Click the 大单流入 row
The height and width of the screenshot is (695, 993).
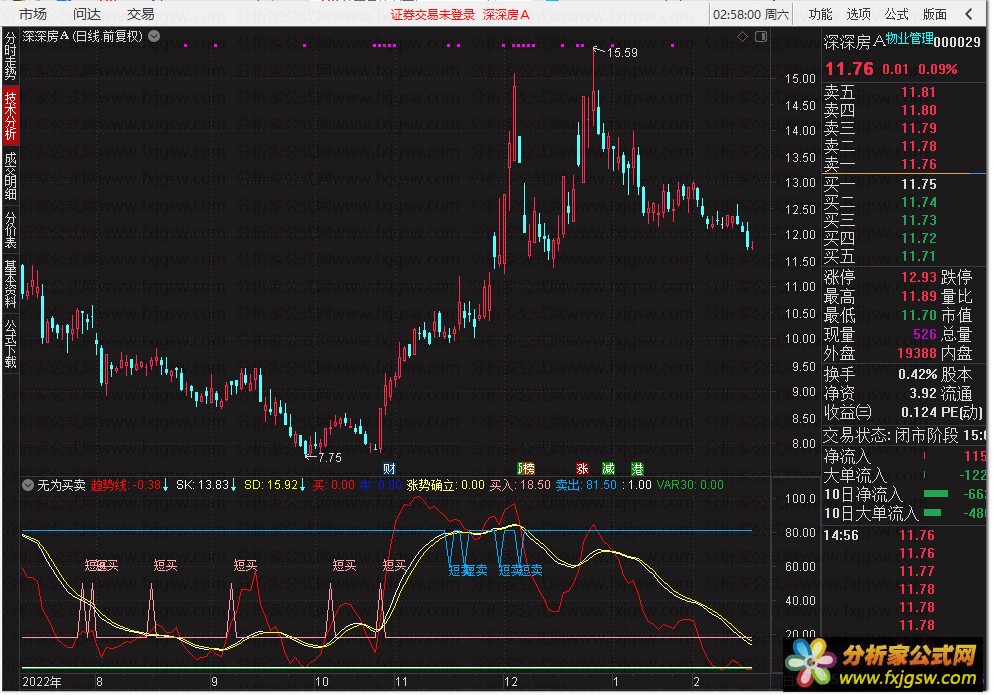(x=904, y=475)
